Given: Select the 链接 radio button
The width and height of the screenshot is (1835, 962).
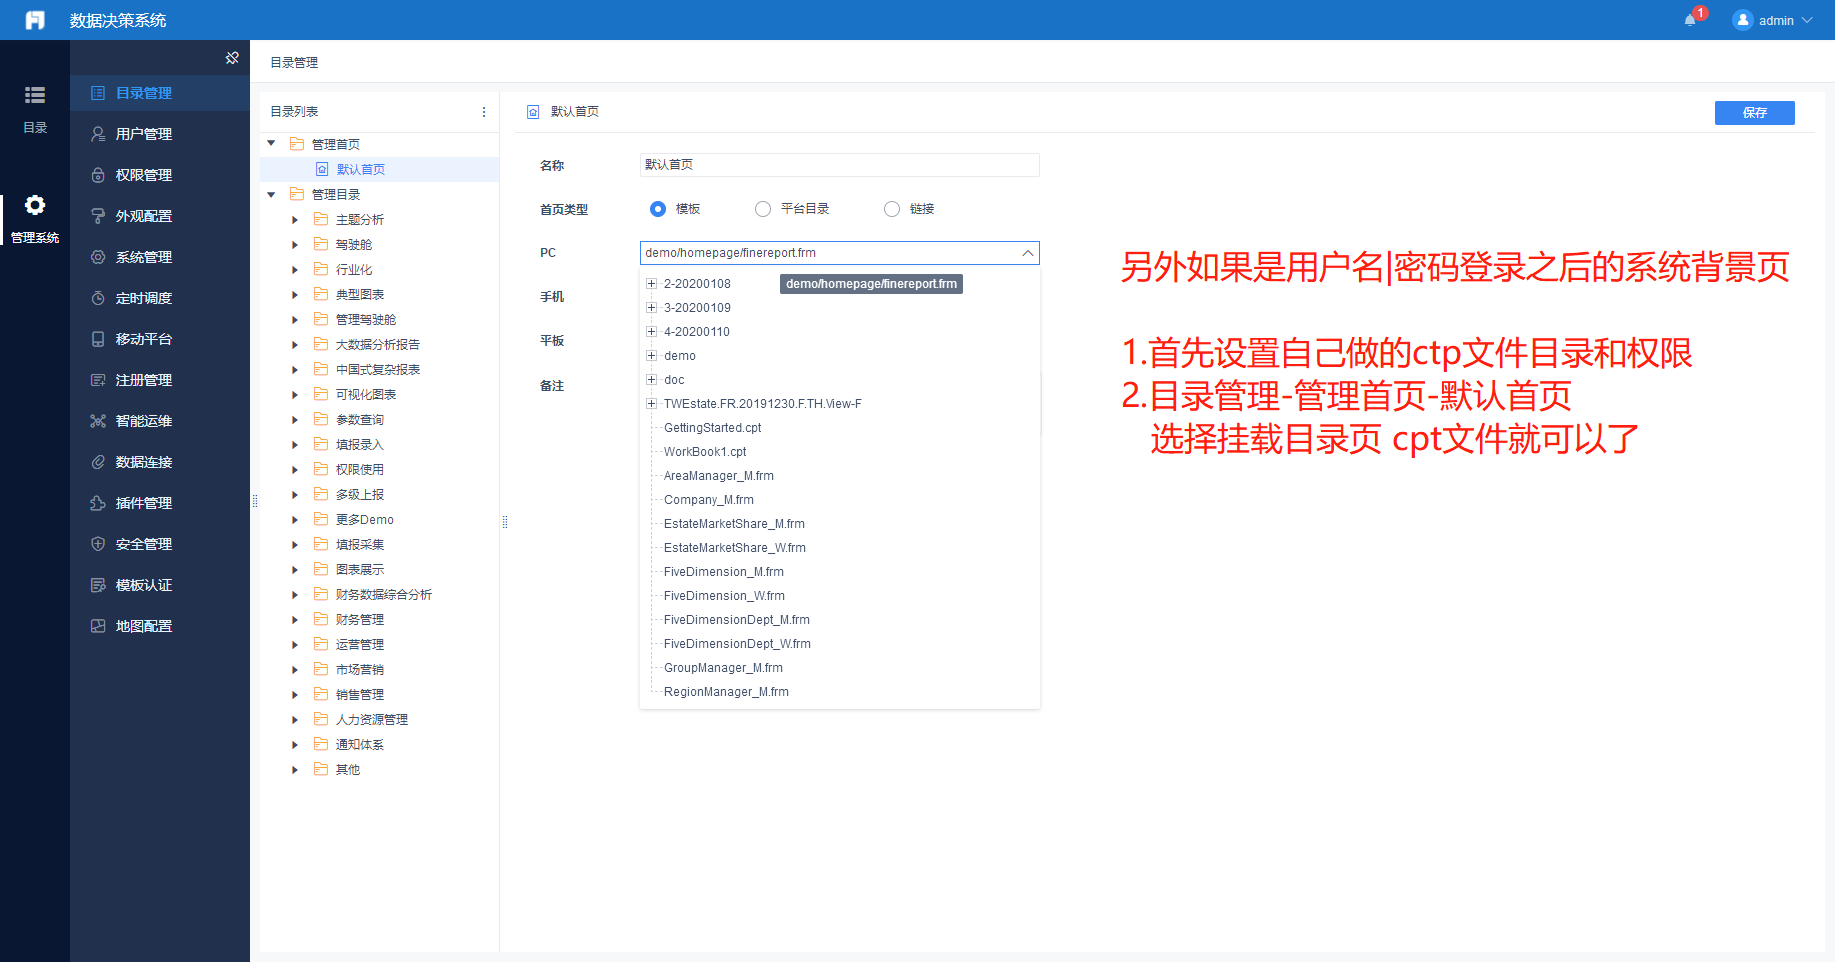Looking at the screenshot, I should [x=892, y=209].
